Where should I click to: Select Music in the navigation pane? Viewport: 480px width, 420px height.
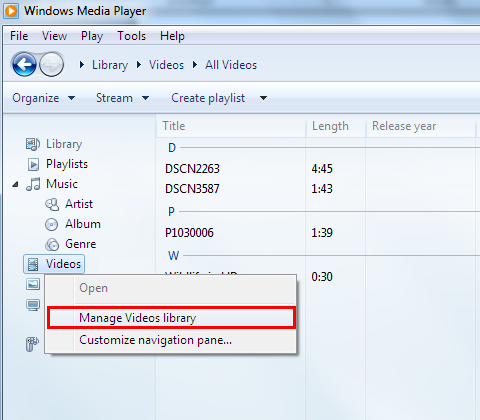pyautogui.click(x=62, y=184)
